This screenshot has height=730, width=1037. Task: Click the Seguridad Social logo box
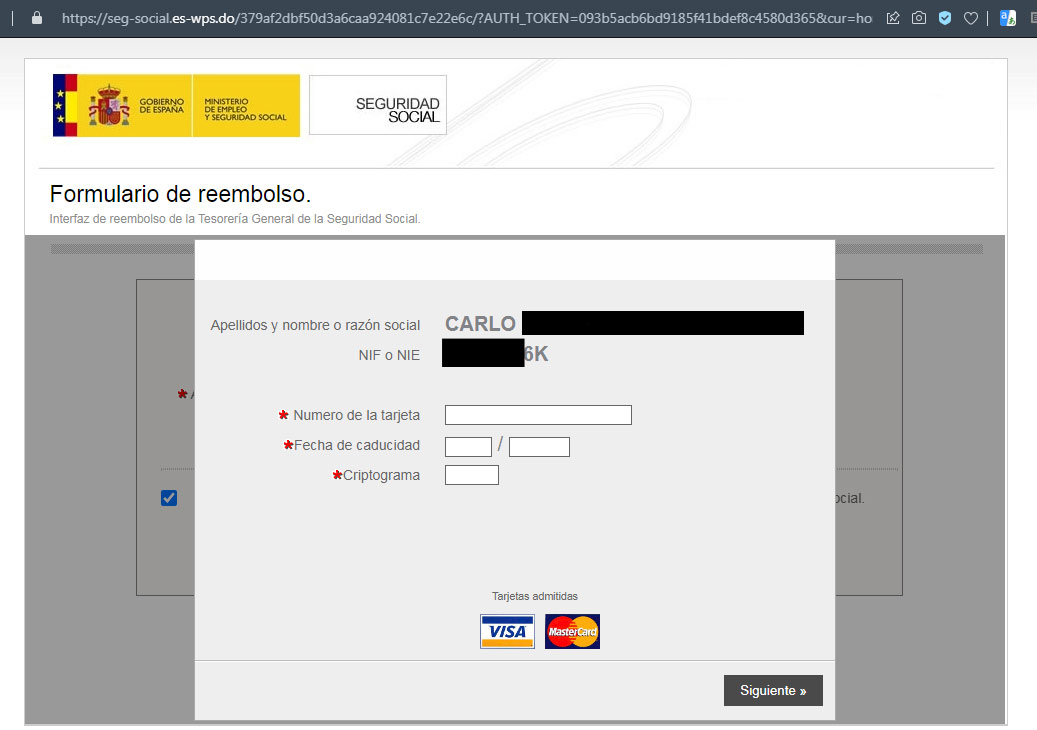coord(378,105)
